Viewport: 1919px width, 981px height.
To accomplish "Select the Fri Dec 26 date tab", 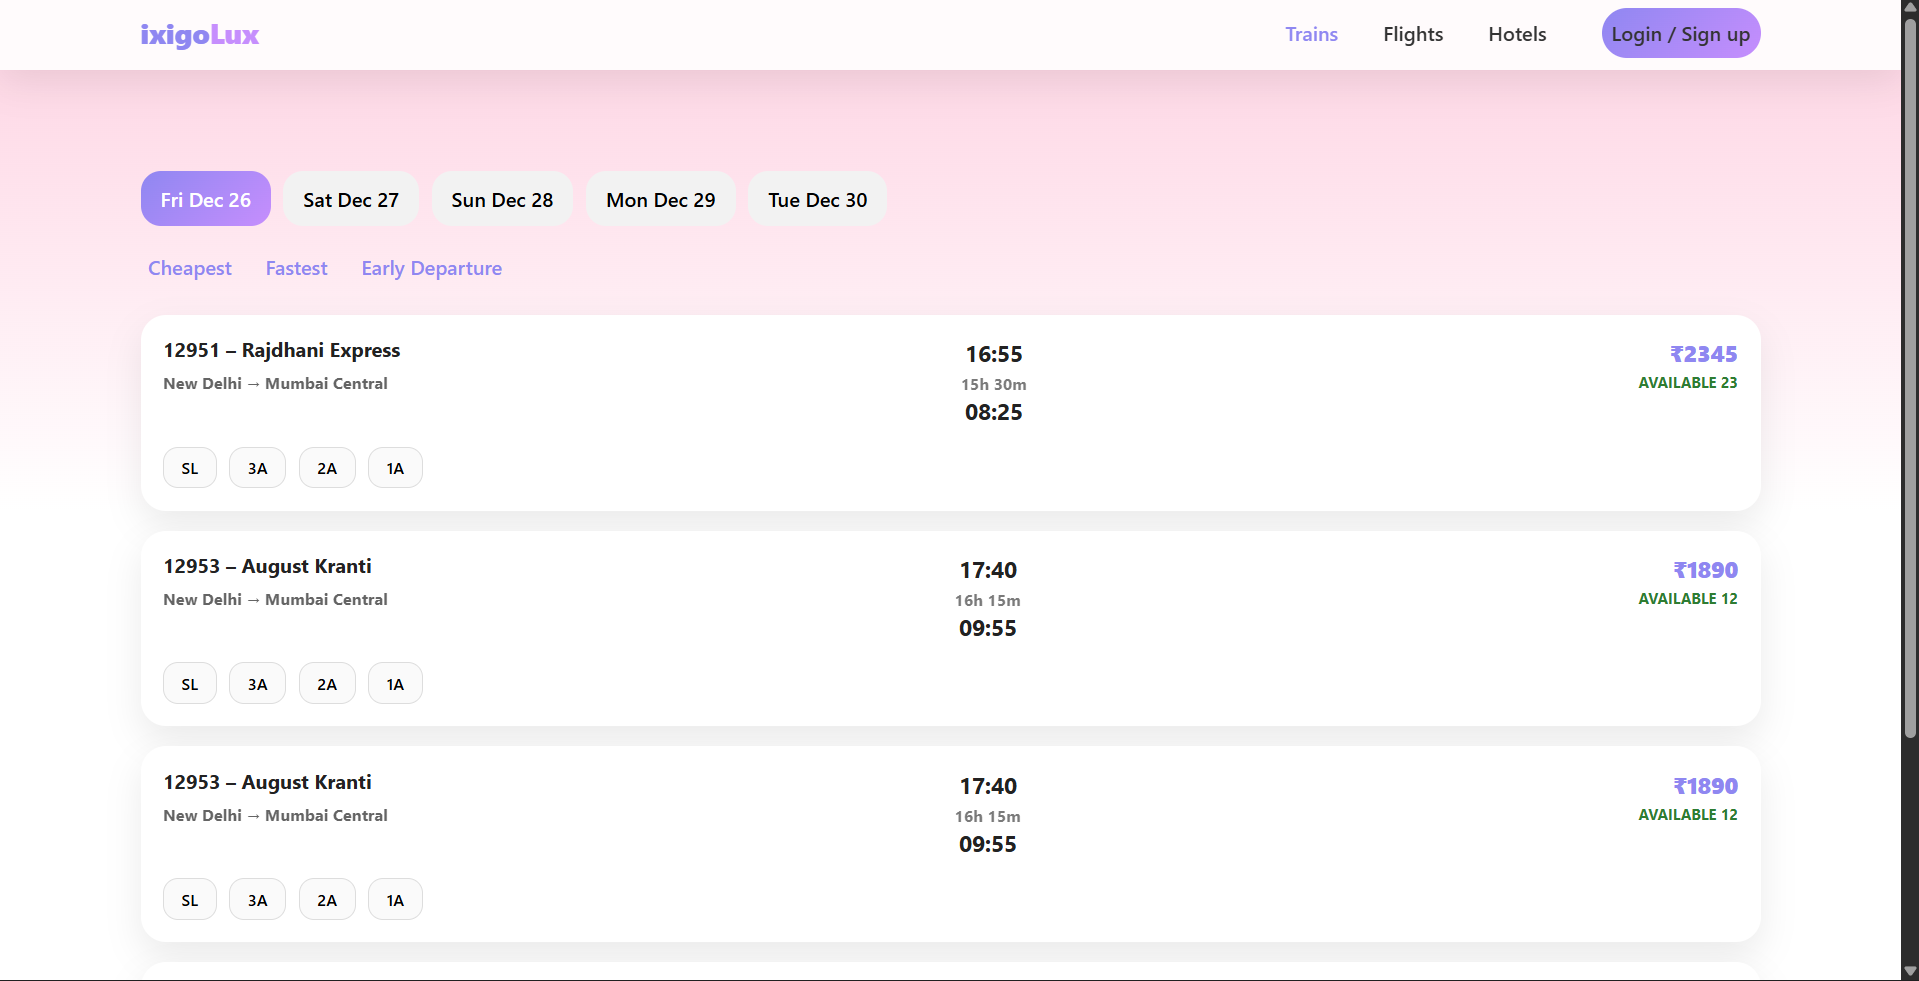I will 206,199.
